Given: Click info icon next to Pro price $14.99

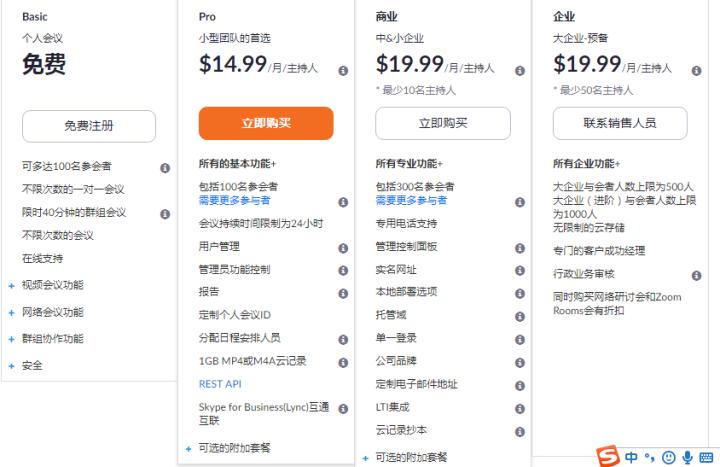Looking at the screenshot, I should pyautogui.click(x=343, y=71).
